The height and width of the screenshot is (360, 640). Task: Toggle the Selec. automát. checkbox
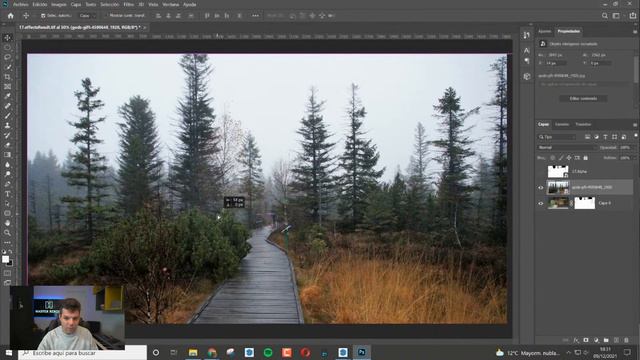coord(43,16)
